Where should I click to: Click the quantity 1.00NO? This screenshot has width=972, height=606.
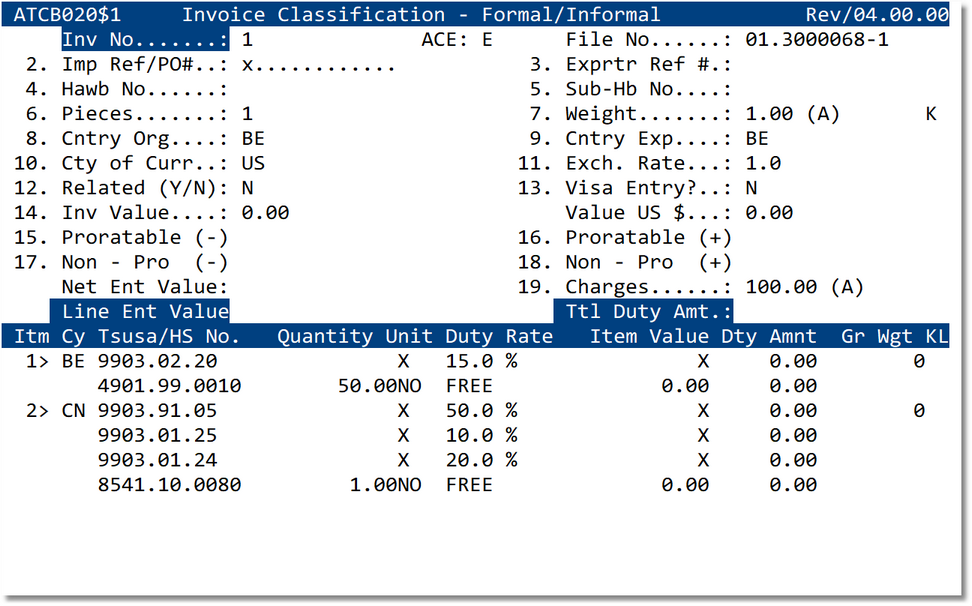(386, 485)
